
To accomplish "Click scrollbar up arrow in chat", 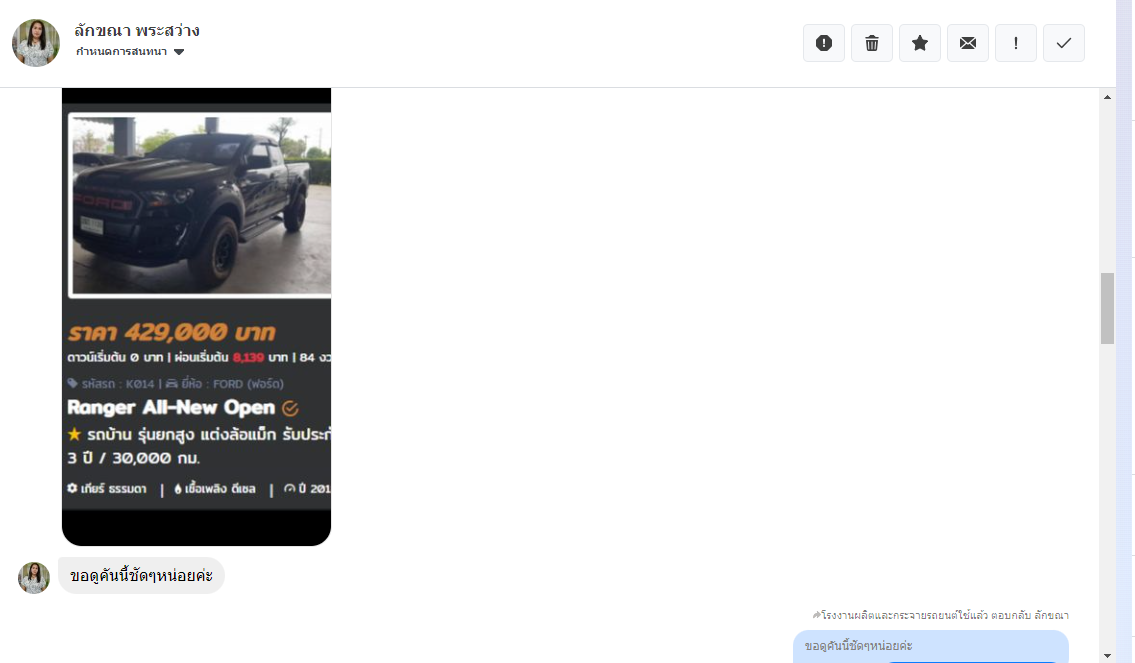I will (1107, 97).
